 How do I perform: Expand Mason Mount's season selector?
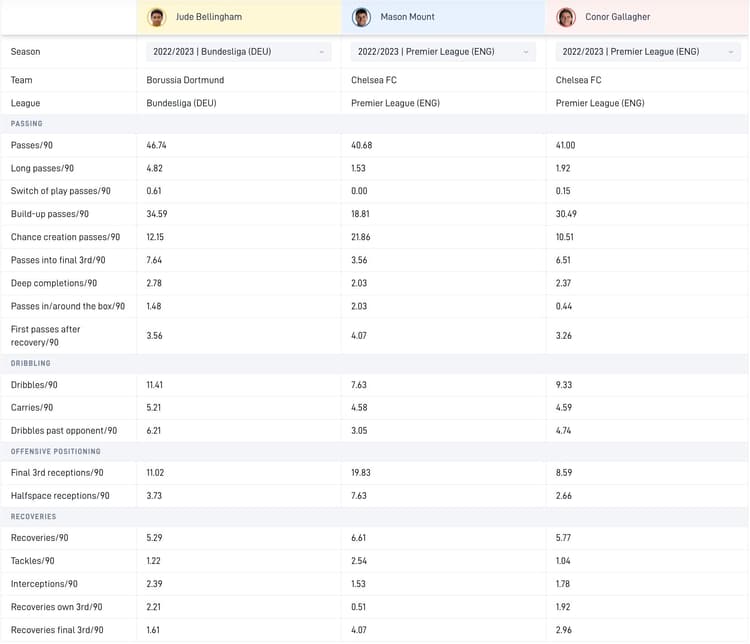(x=443, y=52)
